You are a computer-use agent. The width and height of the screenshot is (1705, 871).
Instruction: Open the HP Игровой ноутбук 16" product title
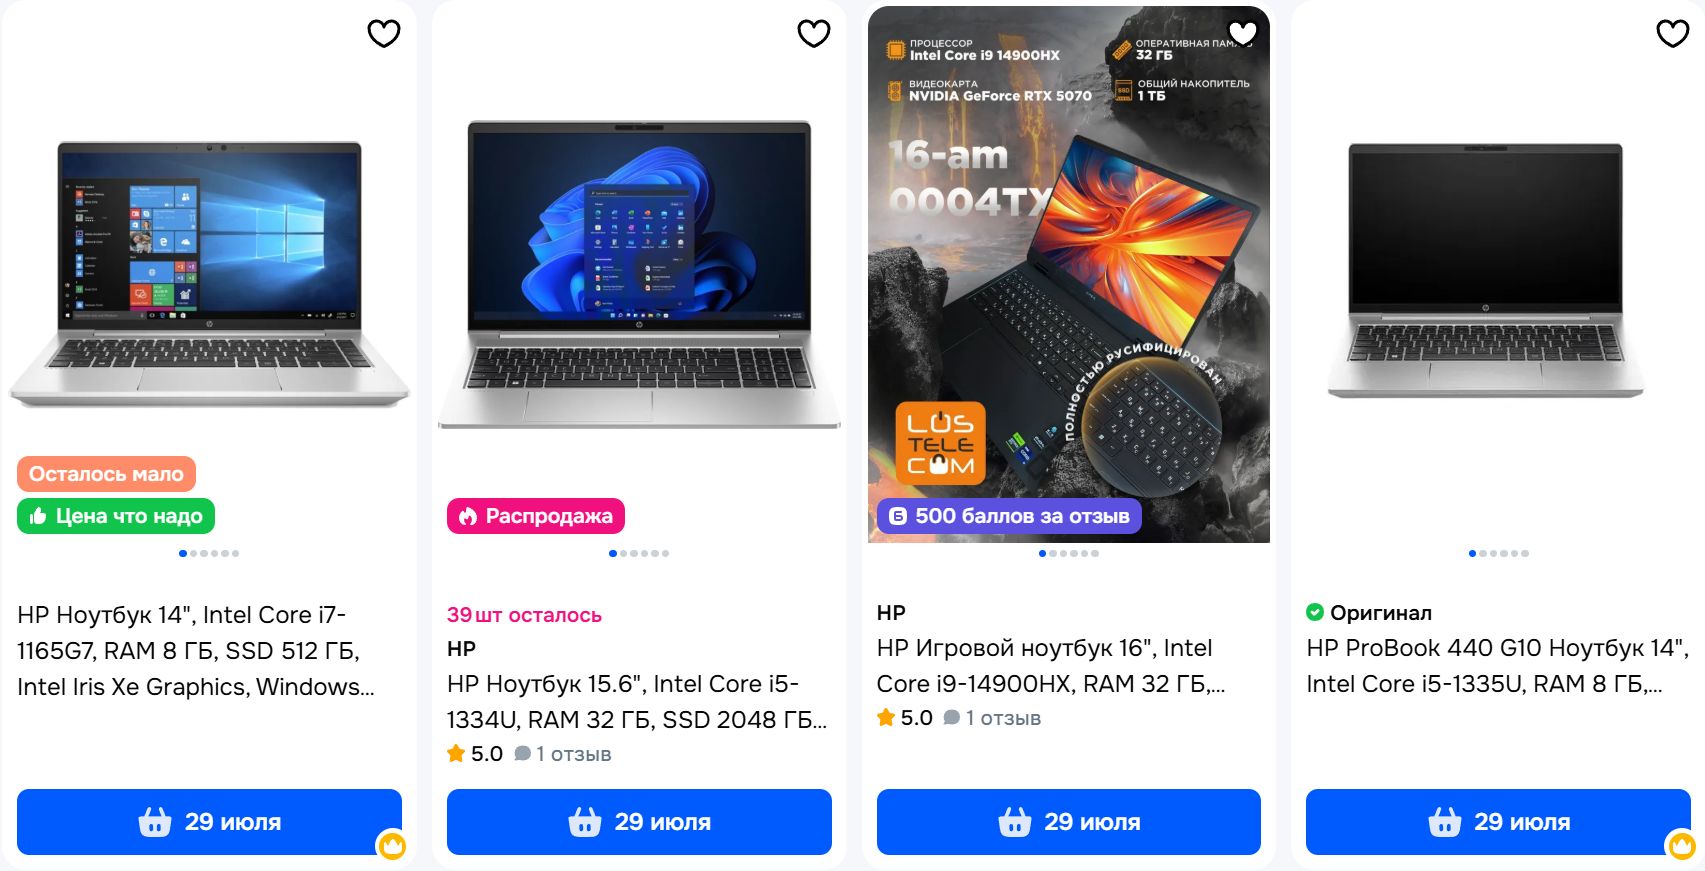[1051, 666]
